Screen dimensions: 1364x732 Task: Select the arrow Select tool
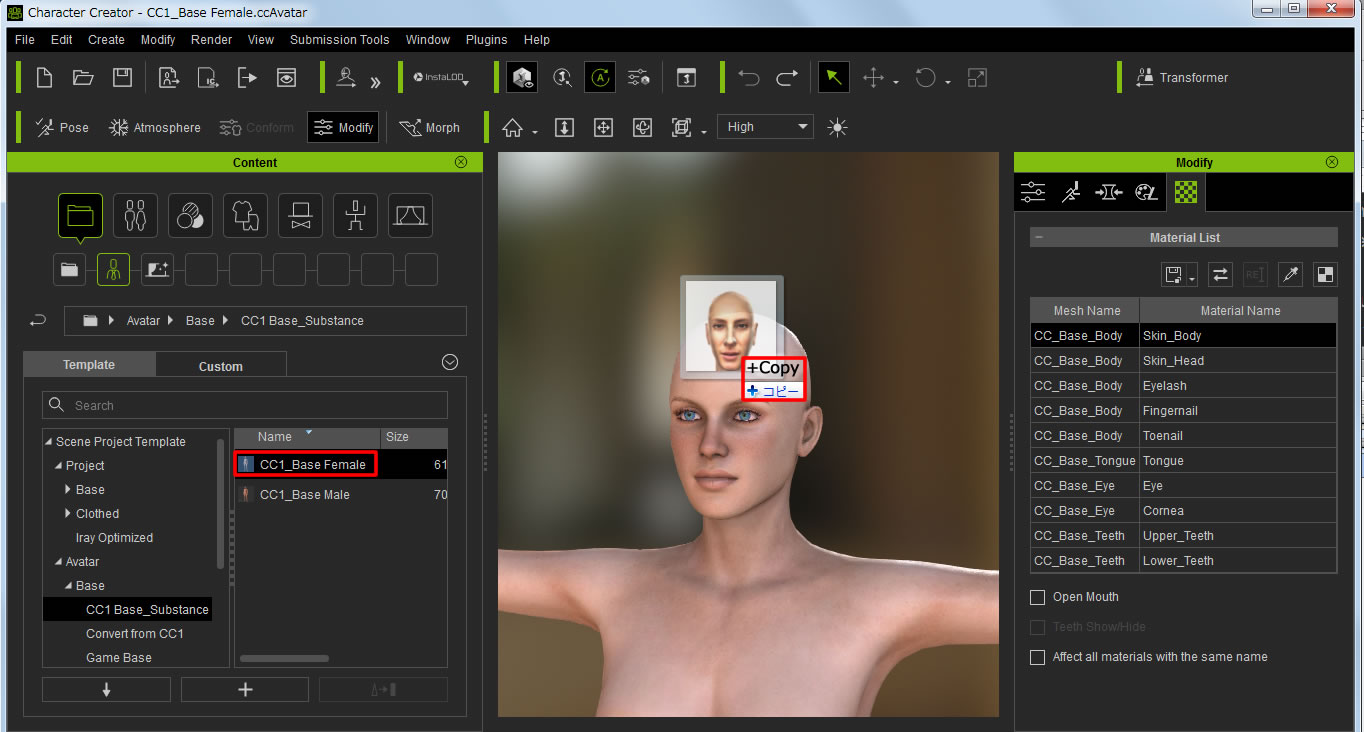click(833, 78)
